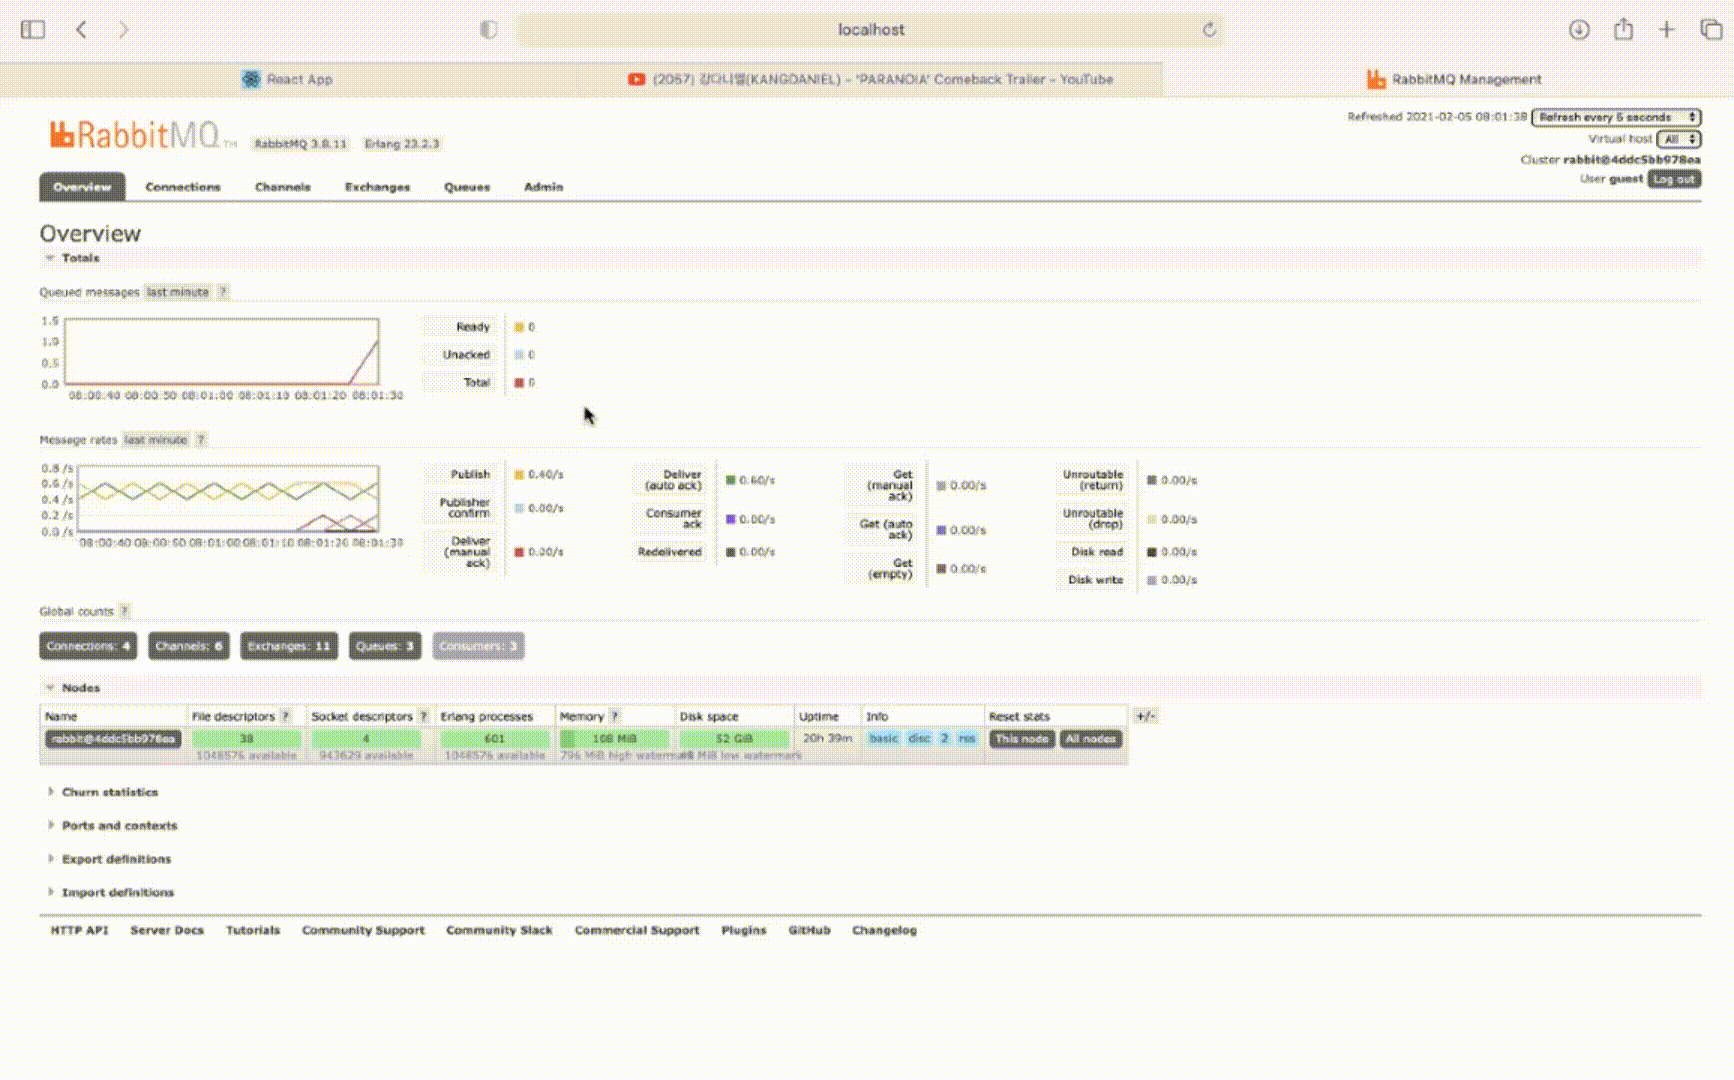Viewport: 1734px width, 1080px height.
Task: Open the Server Docs footer link
Action: tap(166, 930)
